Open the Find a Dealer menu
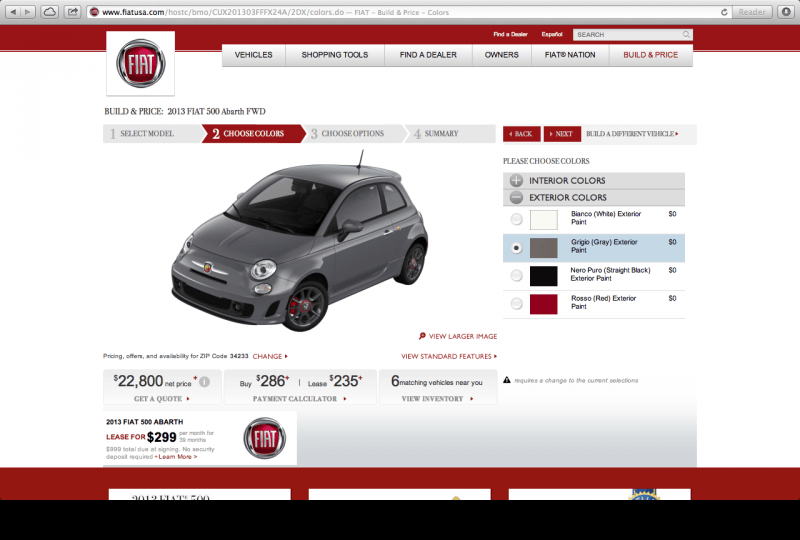The height and width of the screenshot is (540, 800). point(428,55)
